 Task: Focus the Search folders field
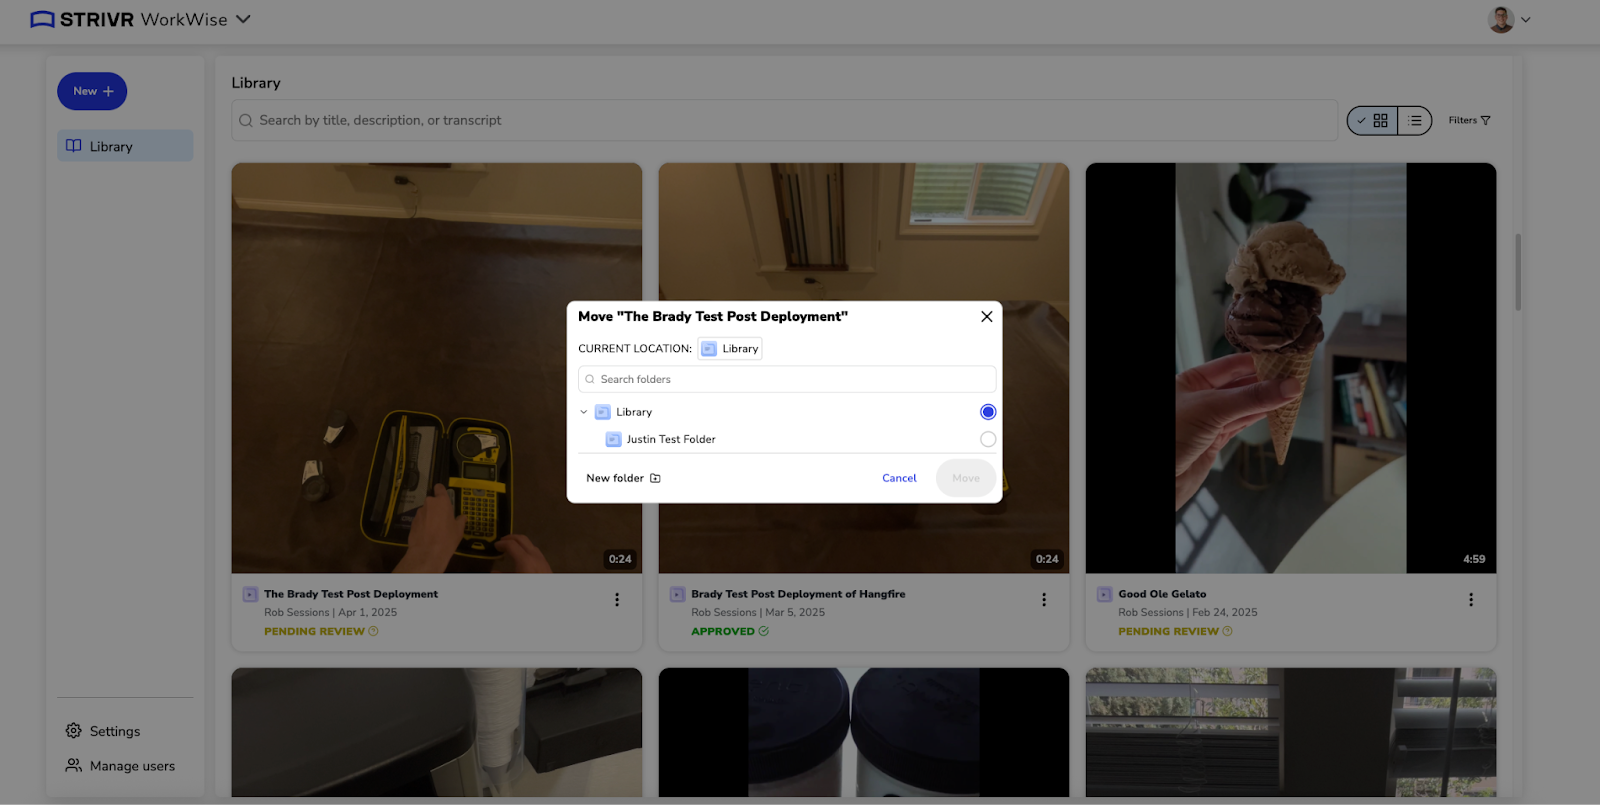pyautogui.click(x=787, y=379)
